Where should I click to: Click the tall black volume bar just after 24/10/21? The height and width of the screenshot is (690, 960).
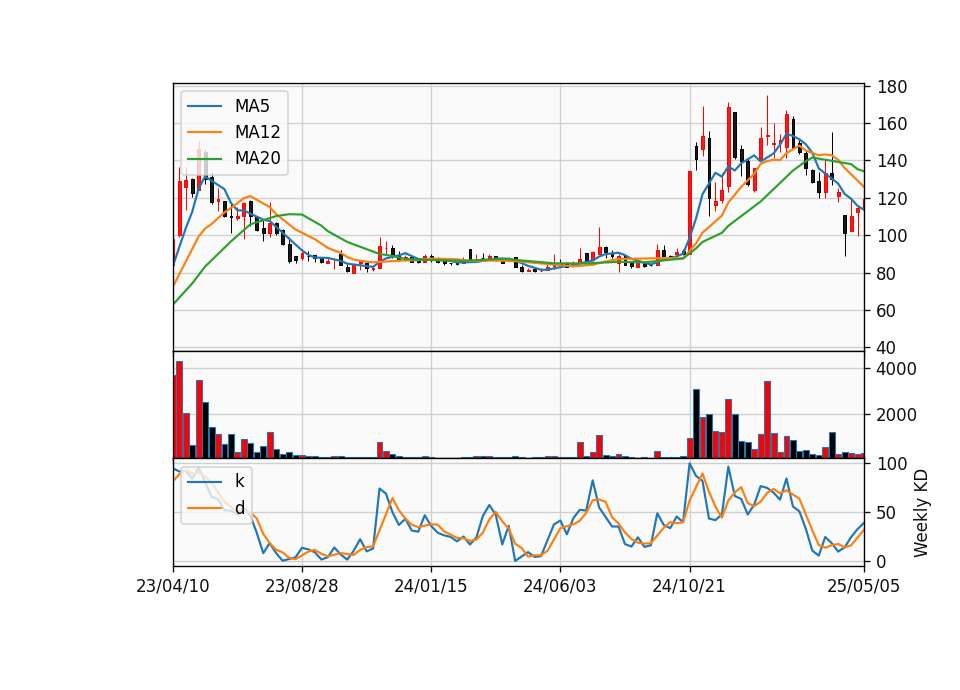696,424
